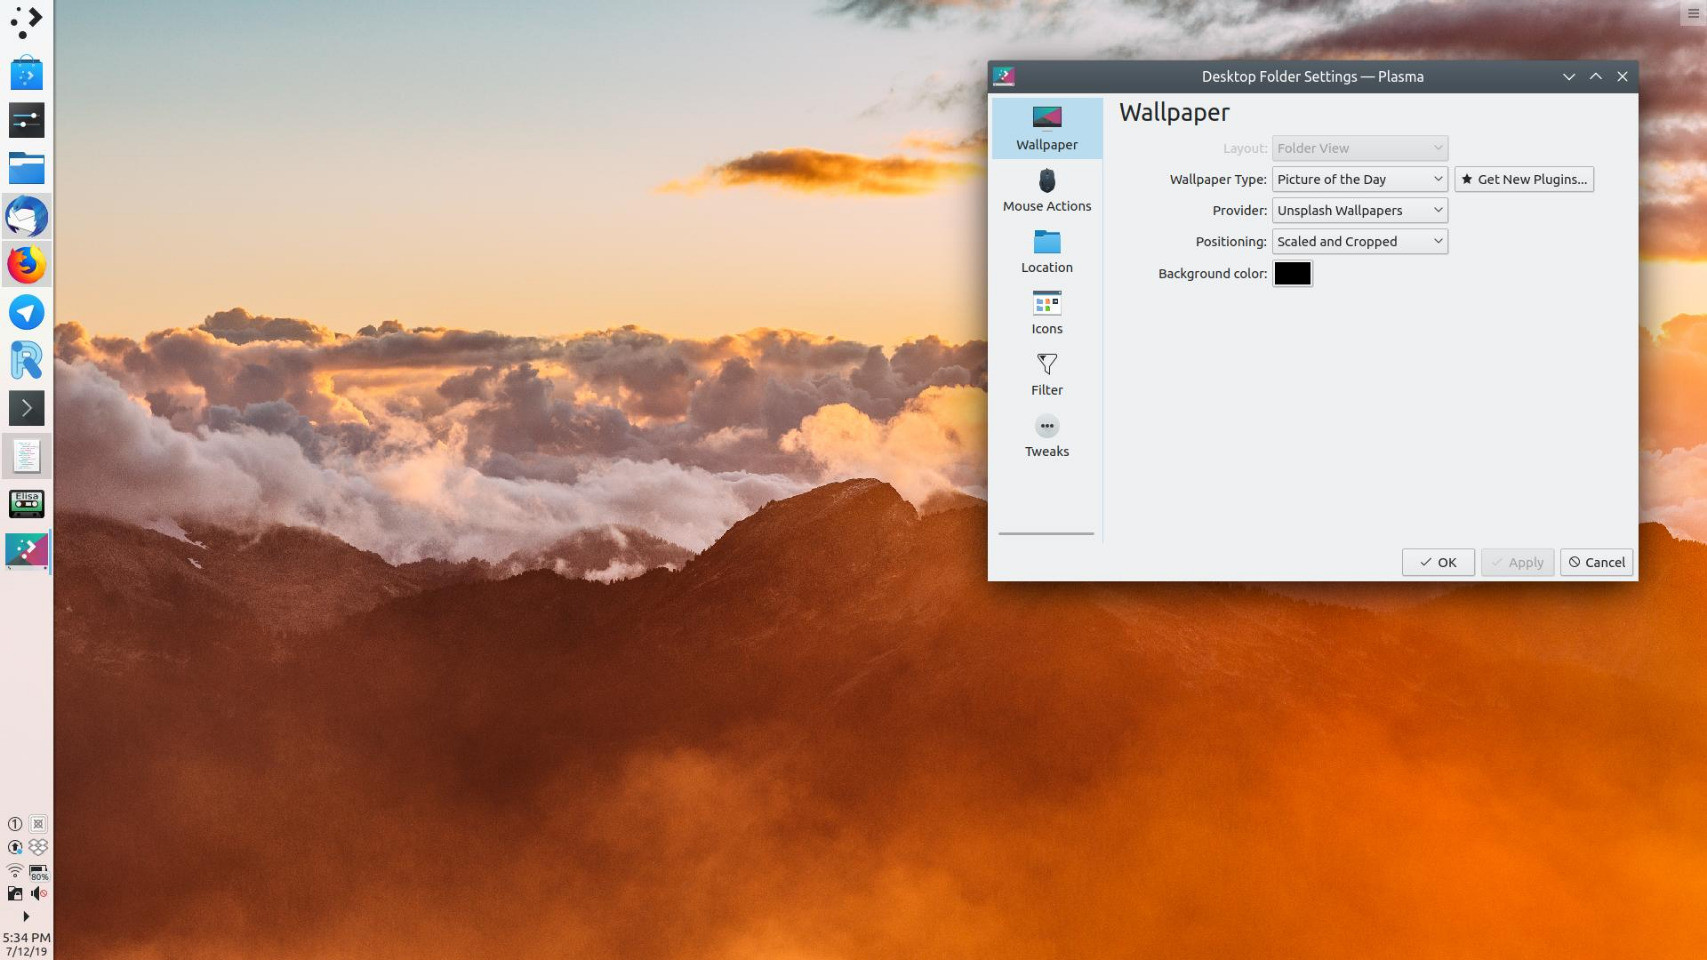Switch to the Wallpaper tab
This screenshot has height=960, width=1707.
(x=1046, y=128)
